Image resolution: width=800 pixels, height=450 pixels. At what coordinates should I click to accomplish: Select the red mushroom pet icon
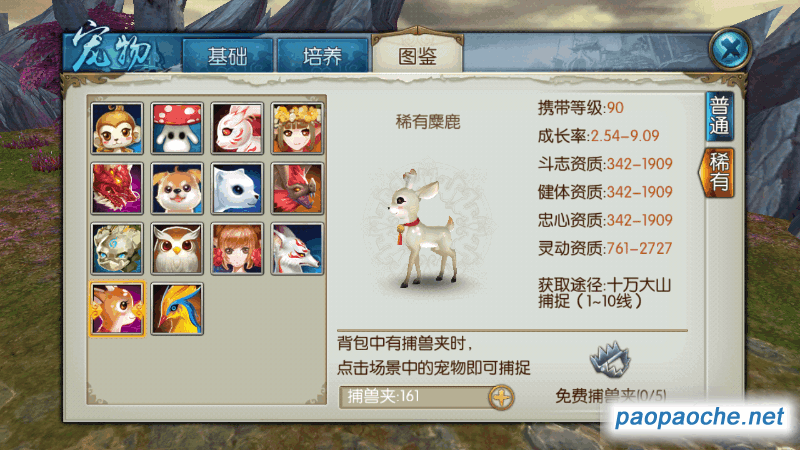[177, 128]
